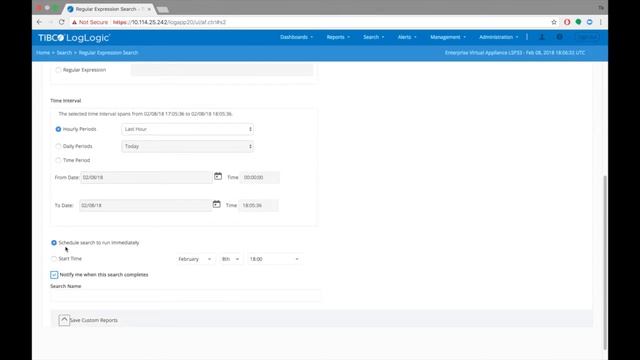Click the TIBCO LogLogic logo
The height and width of the screenshot is (360, 640).
(74, 38)
